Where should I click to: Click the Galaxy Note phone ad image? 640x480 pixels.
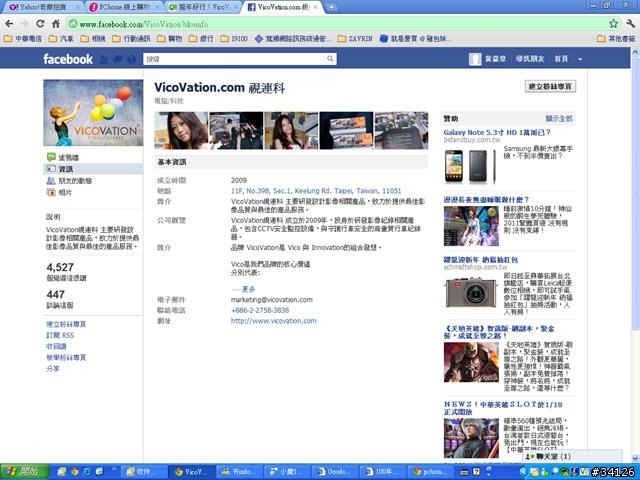click(471, 166)
